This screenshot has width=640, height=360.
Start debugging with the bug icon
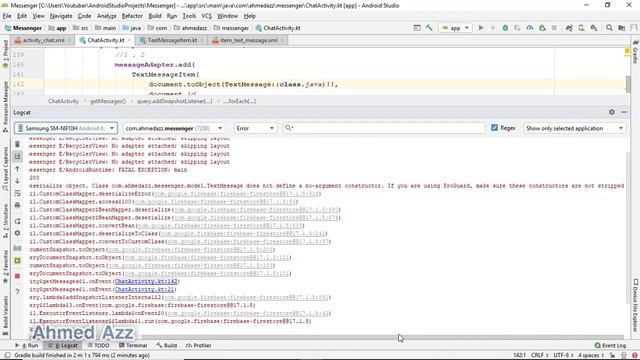(505, 28)
